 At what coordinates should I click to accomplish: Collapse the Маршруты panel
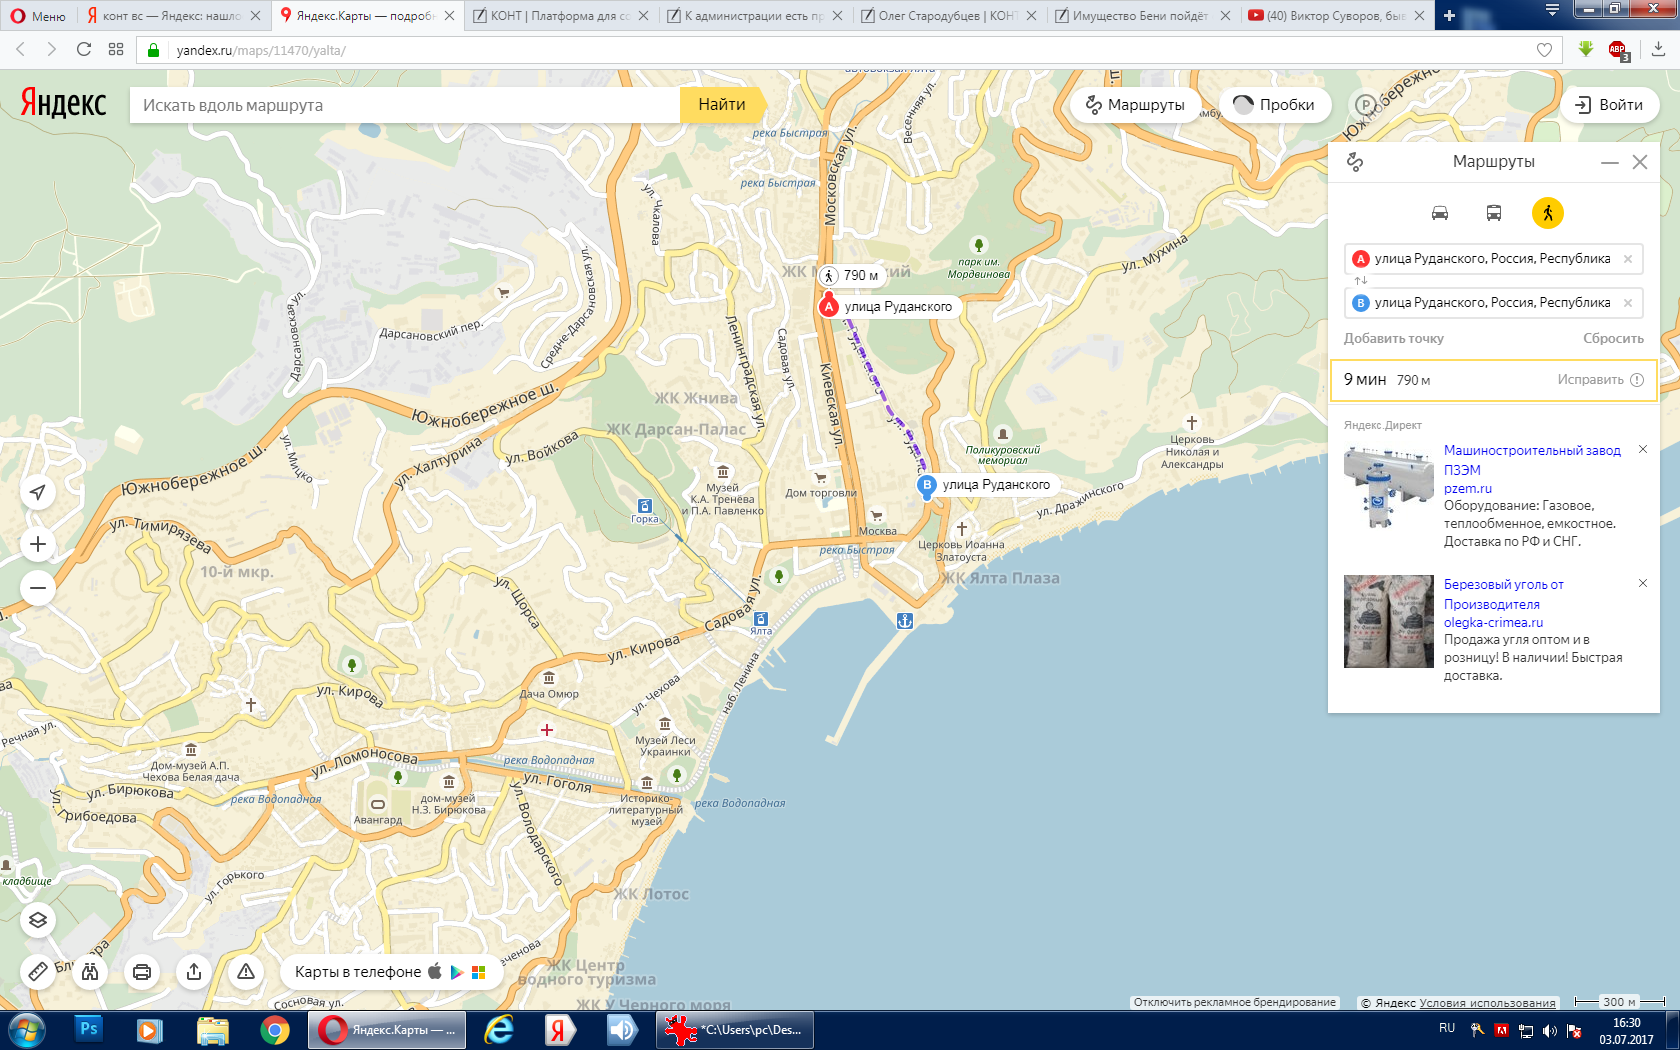pyautogui.click(x=1610, y=162)
